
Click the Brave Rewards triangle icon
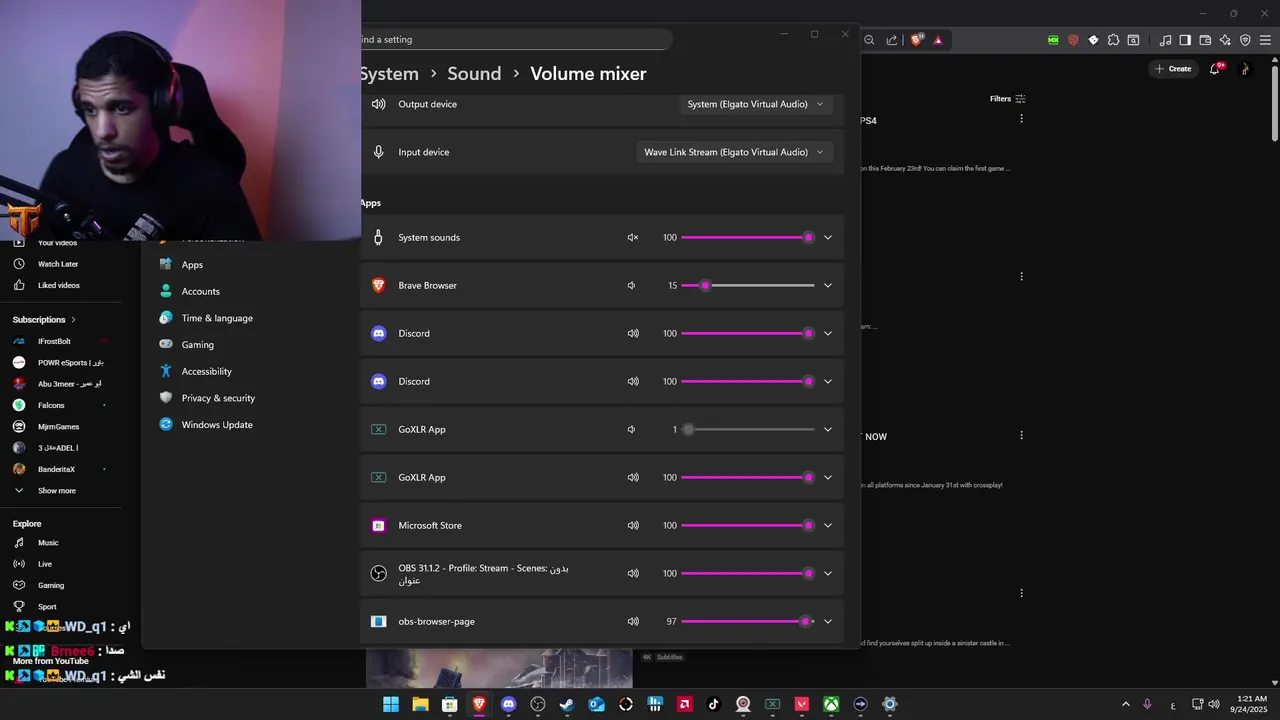tap(938, 40)
